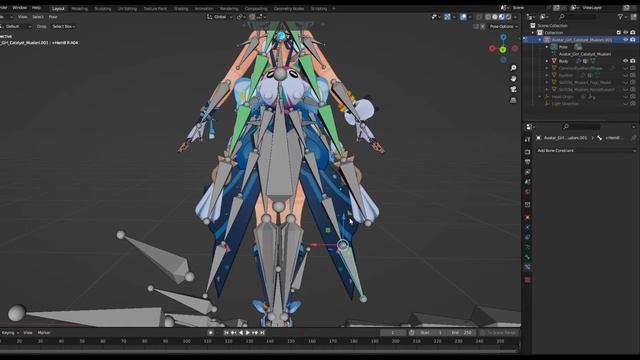Switch to Texture Paint workspace tab

click(155, 8)
